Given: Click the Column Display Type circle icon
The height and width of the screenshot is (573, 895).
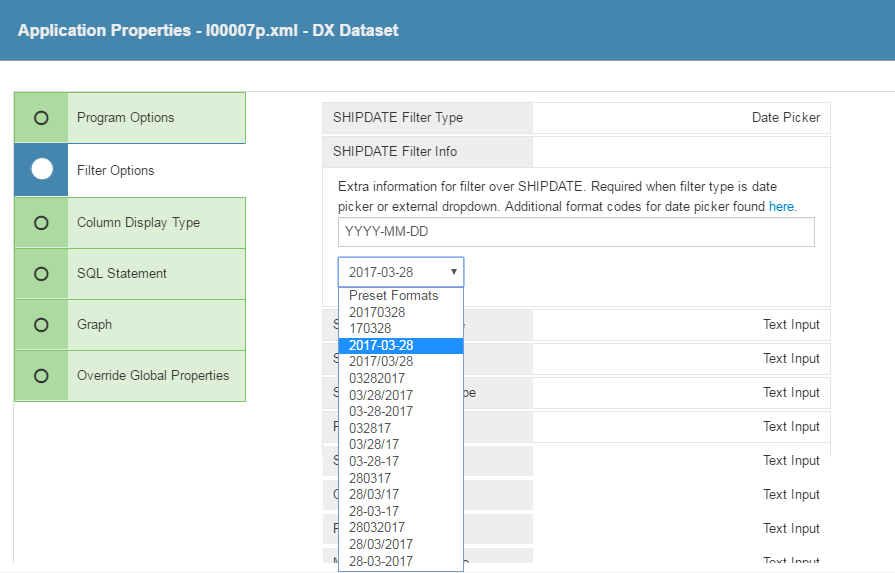Looking at the screenshot, I should (x=41, y=223).
